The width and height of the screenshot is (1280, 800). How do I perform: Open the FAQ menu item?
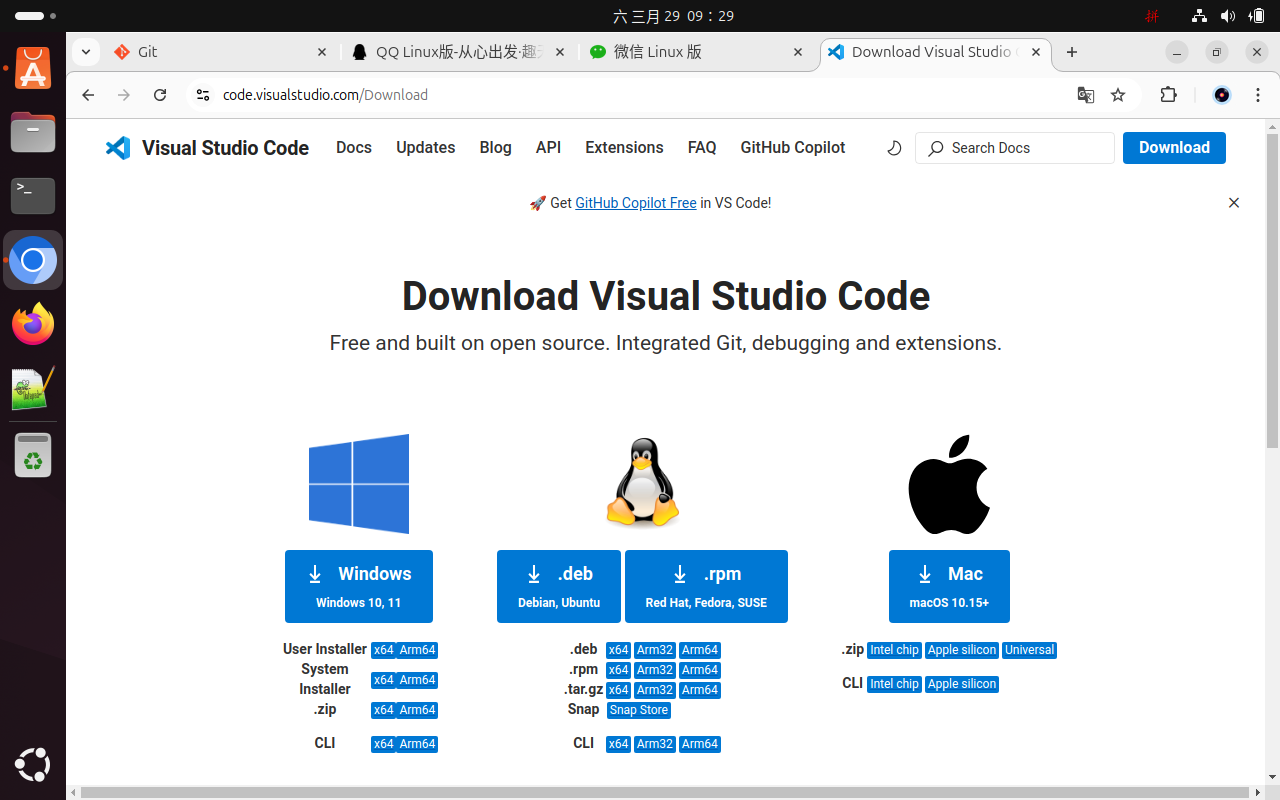[x=702, y=148]
